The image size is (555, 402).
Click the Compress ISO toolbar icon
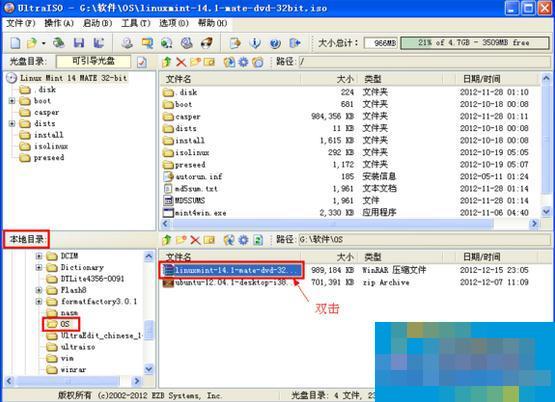tap(147, 43)
